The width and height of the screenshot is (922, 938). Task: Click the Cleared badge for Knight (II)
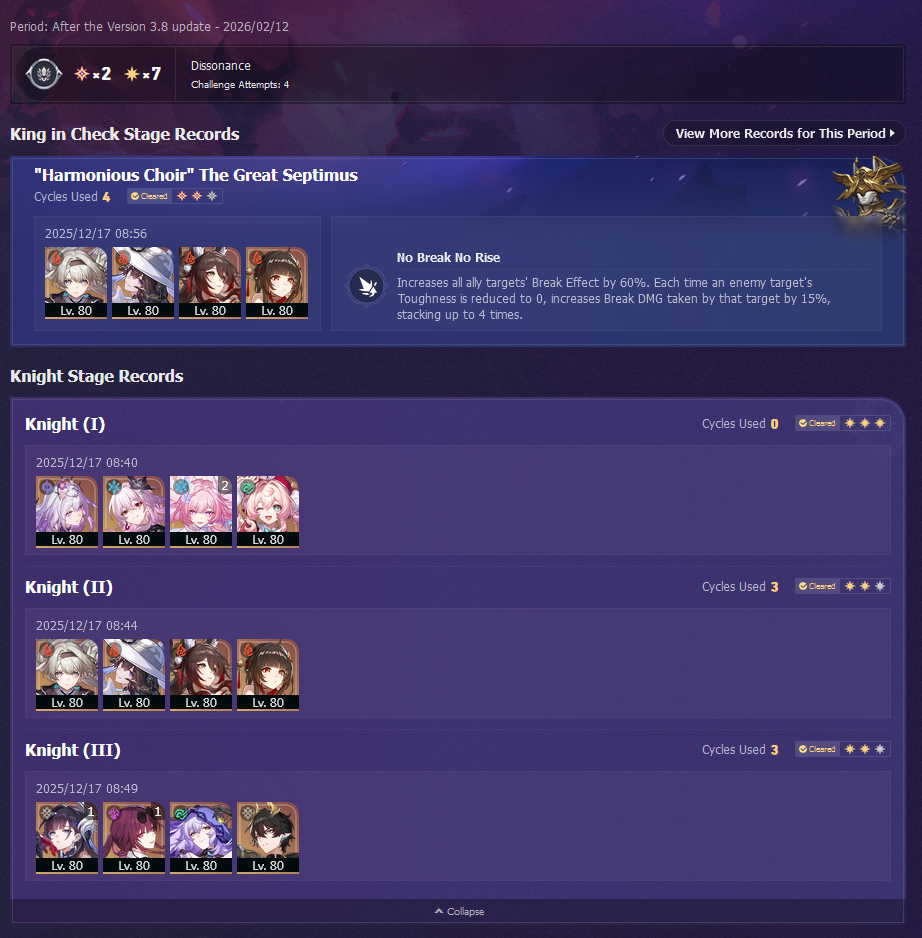(817, 586)
